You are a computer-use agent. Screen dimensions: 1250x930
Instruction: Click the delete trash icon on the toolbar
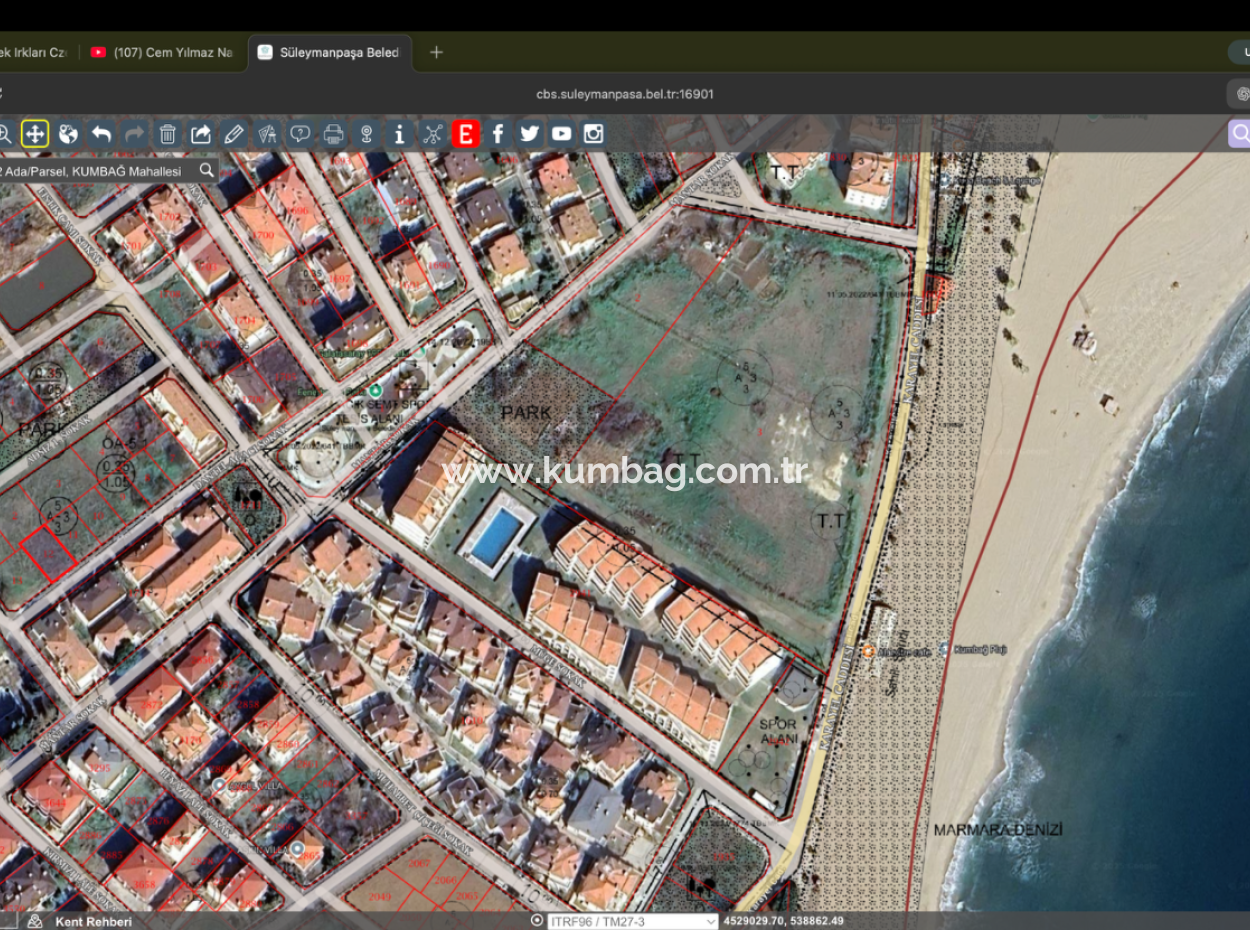(x=167, y=133)
